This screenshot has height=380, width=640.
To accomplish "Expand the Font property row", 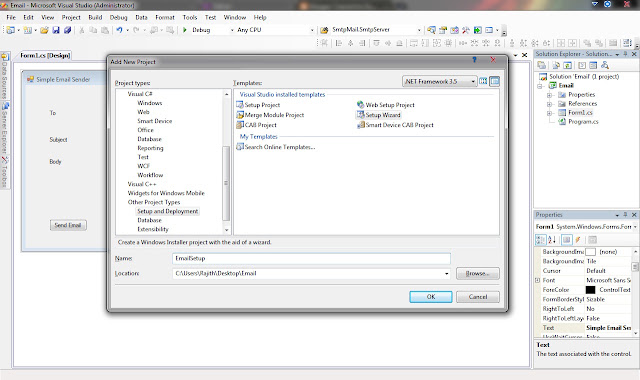I will coord(538,280).
